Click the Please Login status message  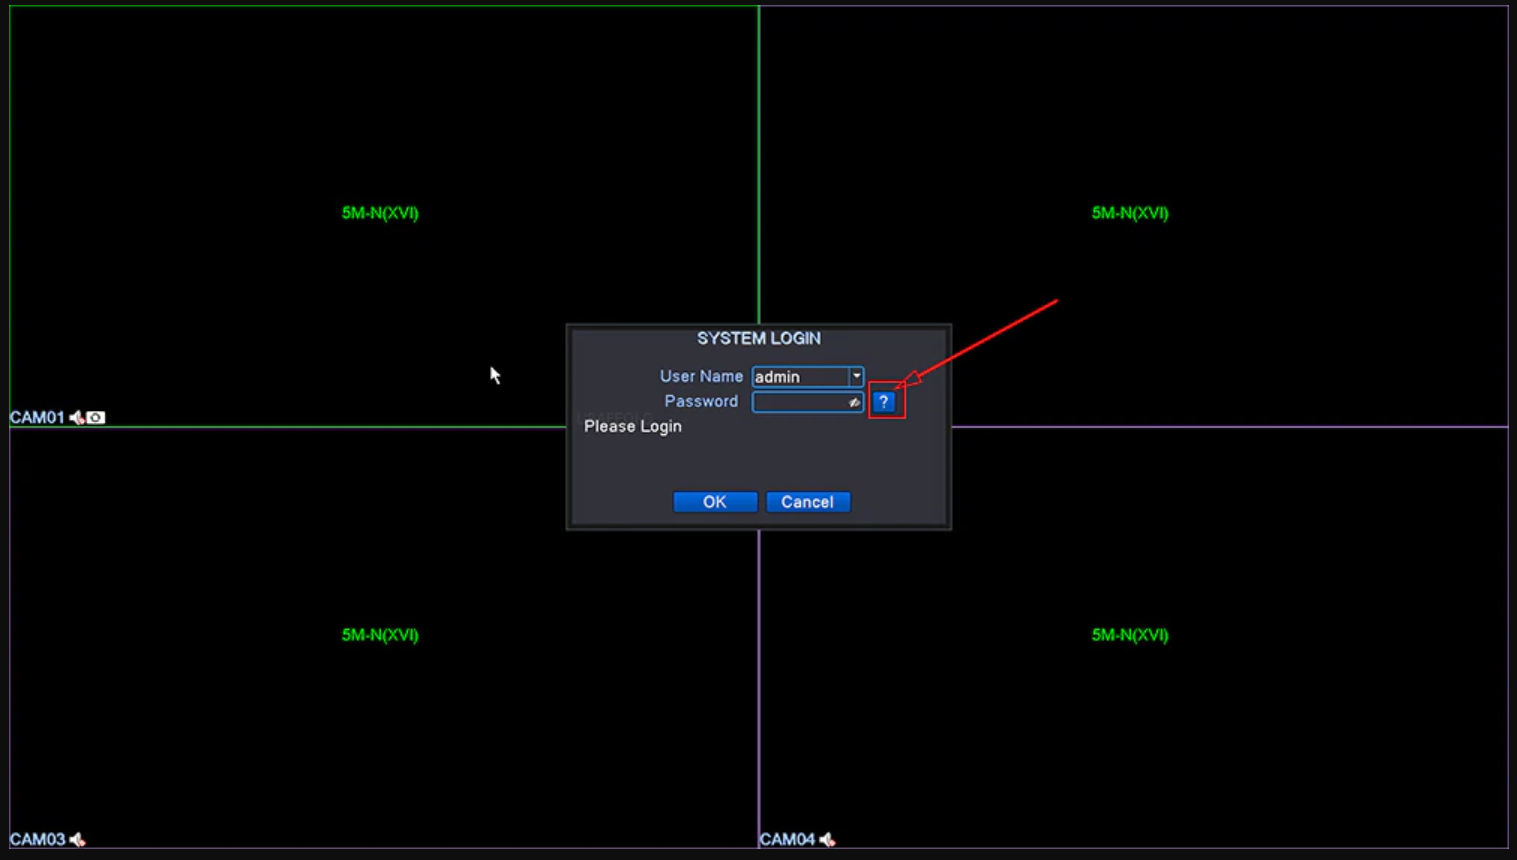tap(633, 427)
